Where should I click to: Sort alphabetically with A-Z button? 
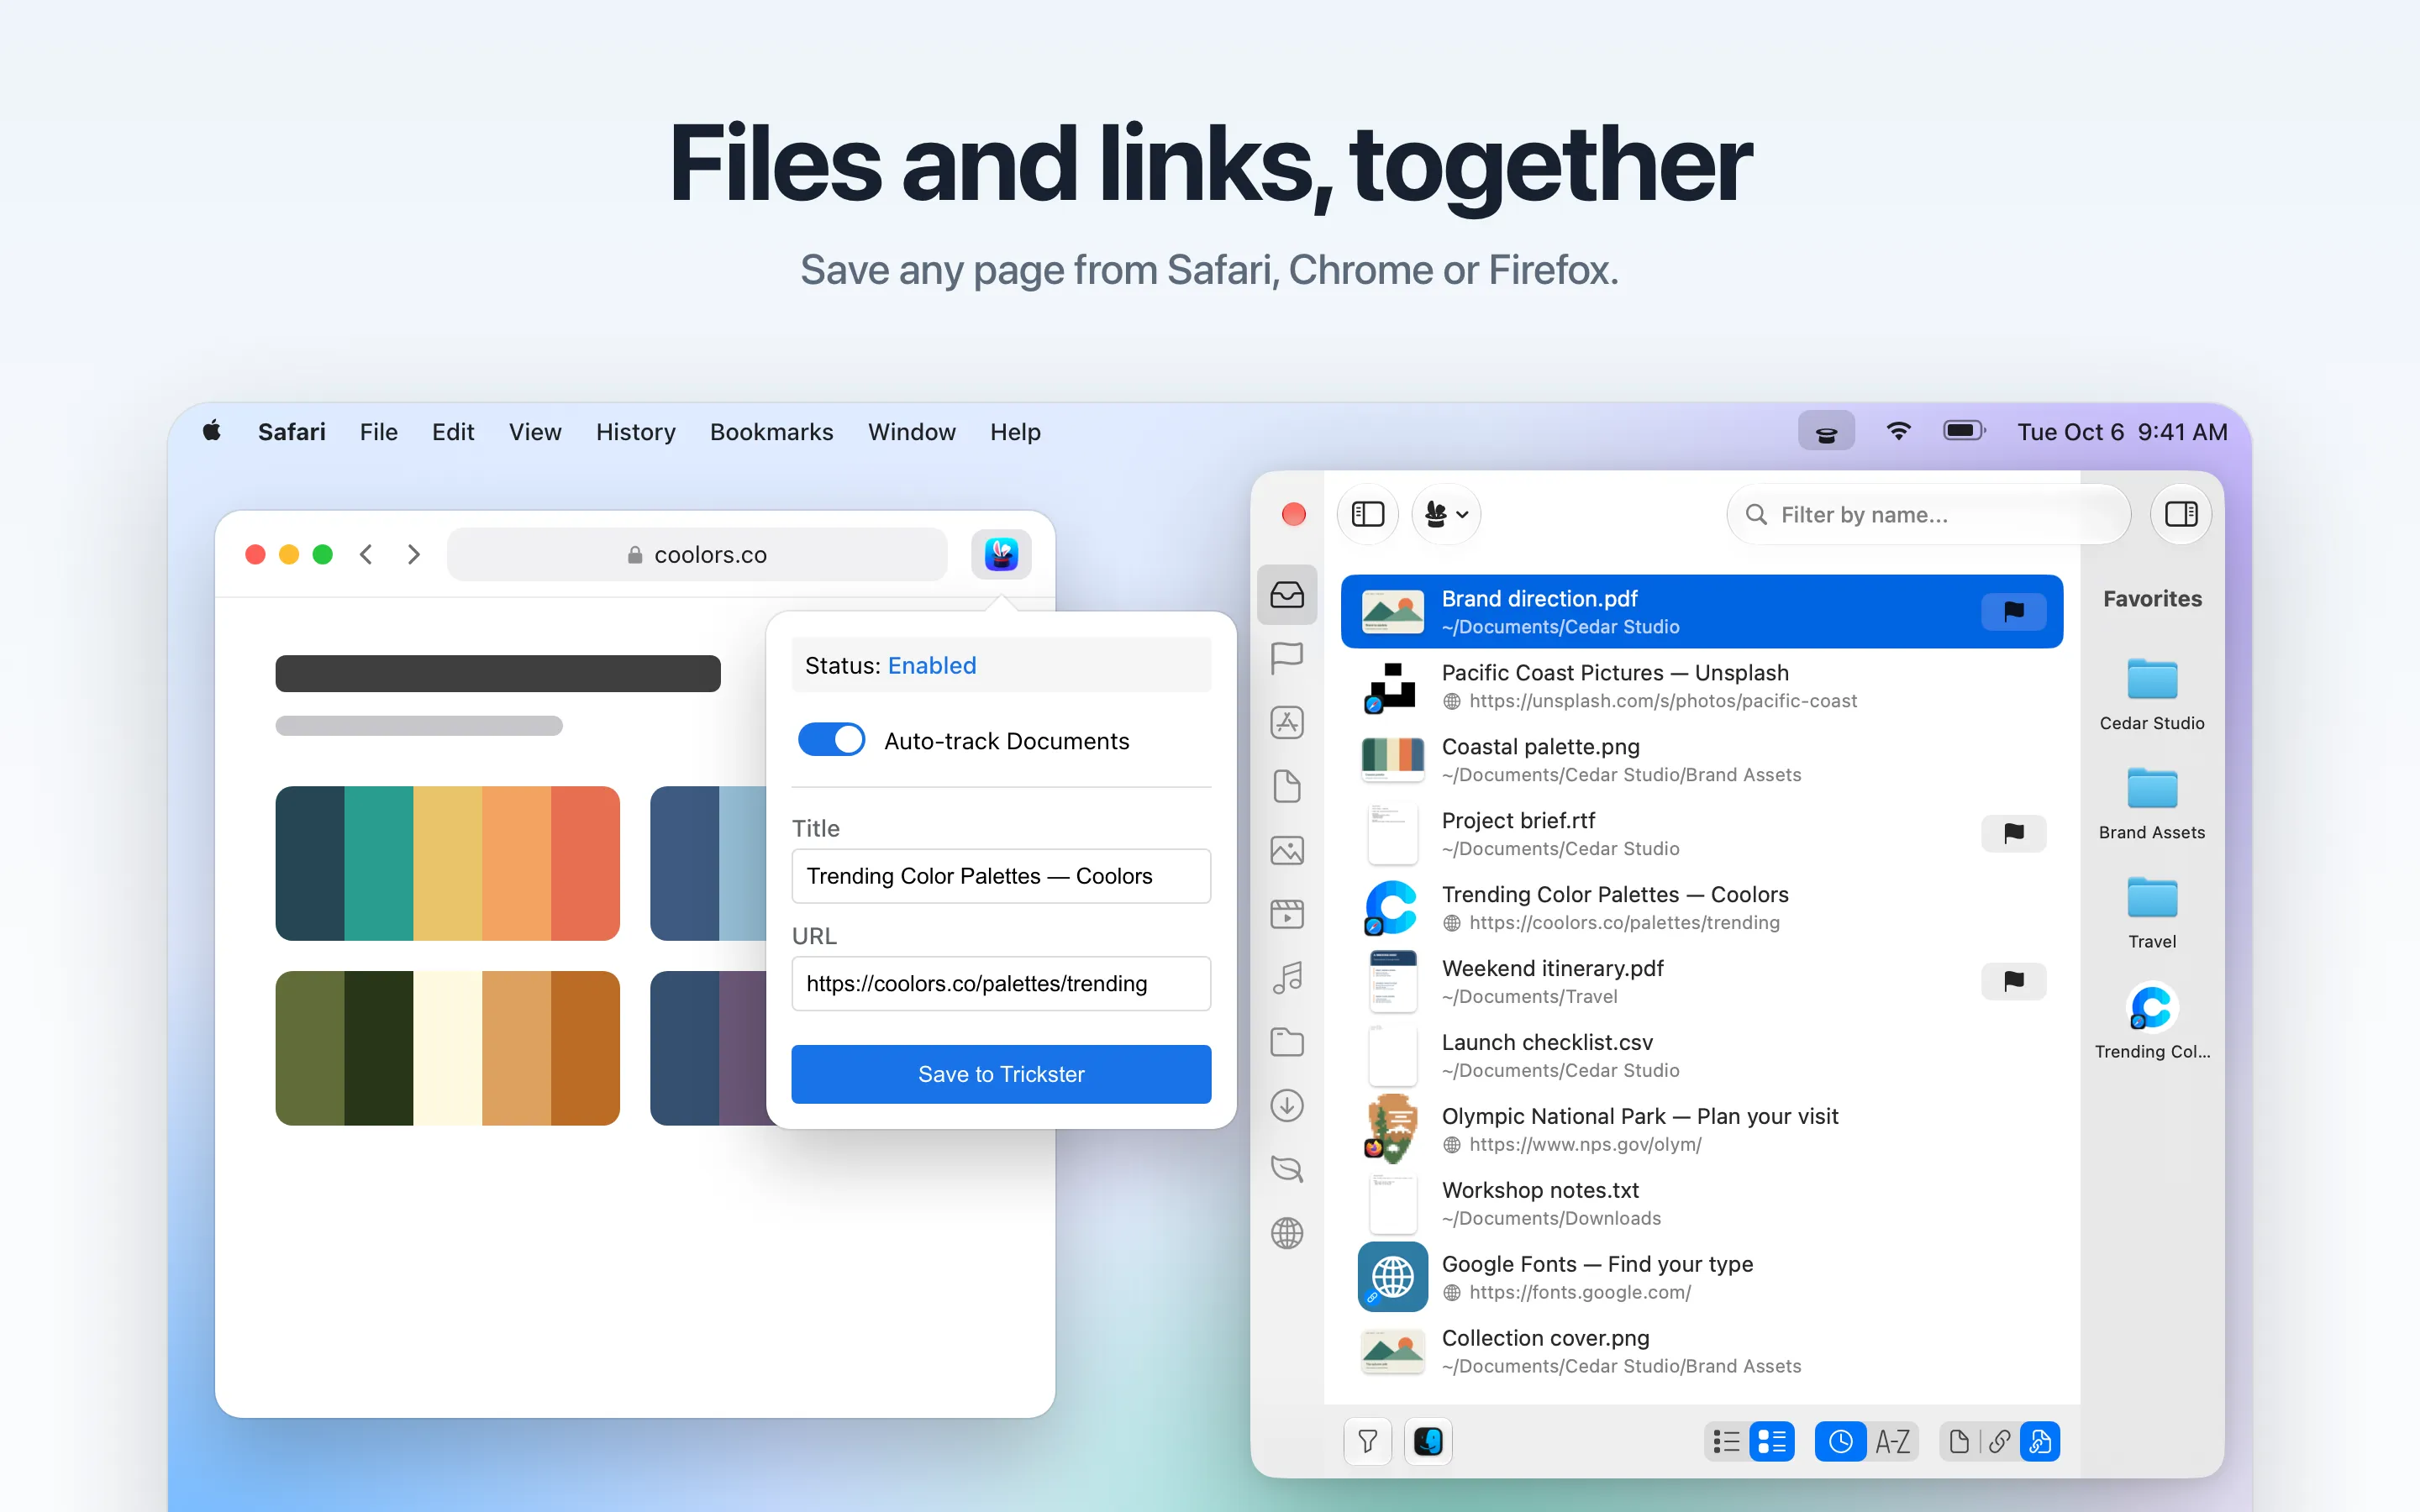click(1893, 1441)
